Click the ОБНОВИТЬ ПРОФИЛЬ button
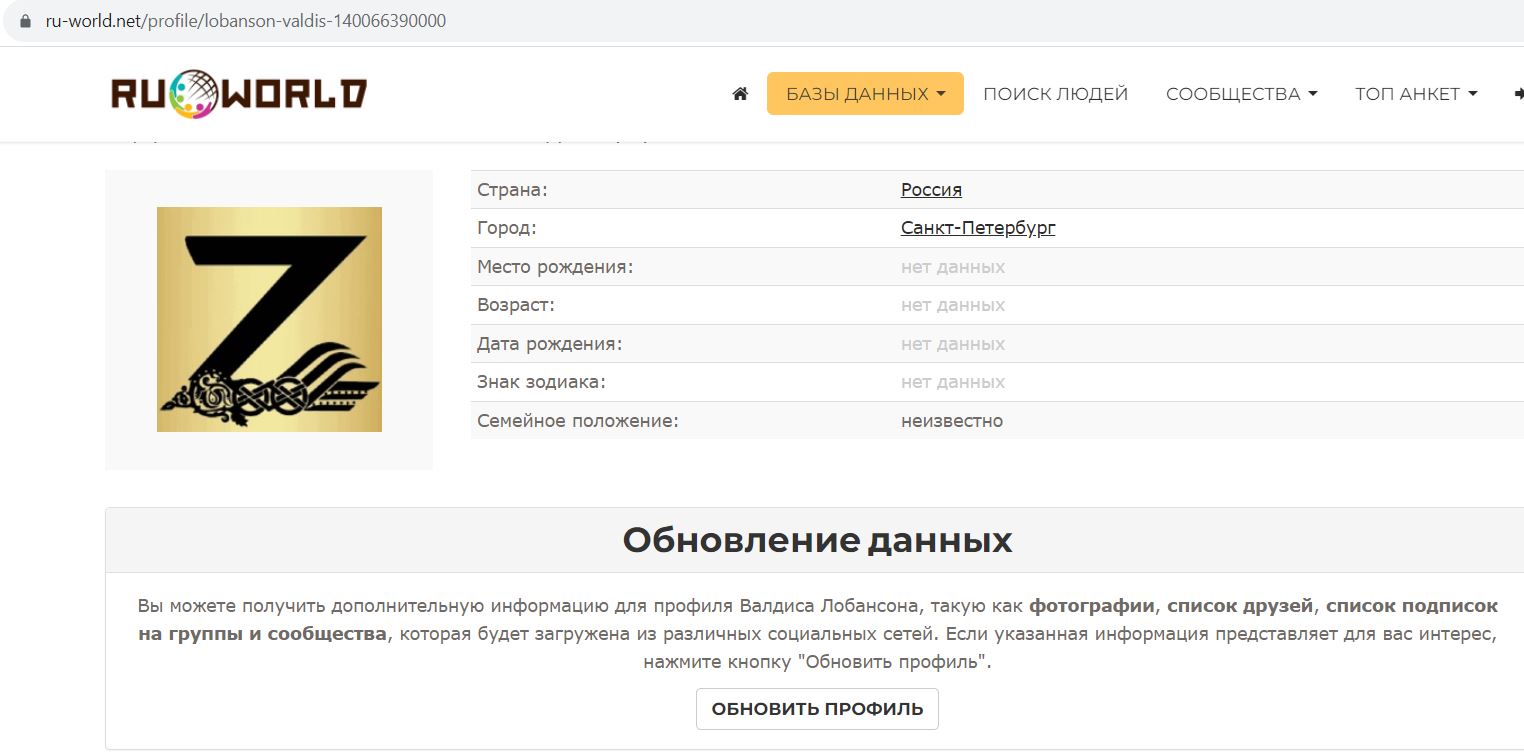 (817, 709)
